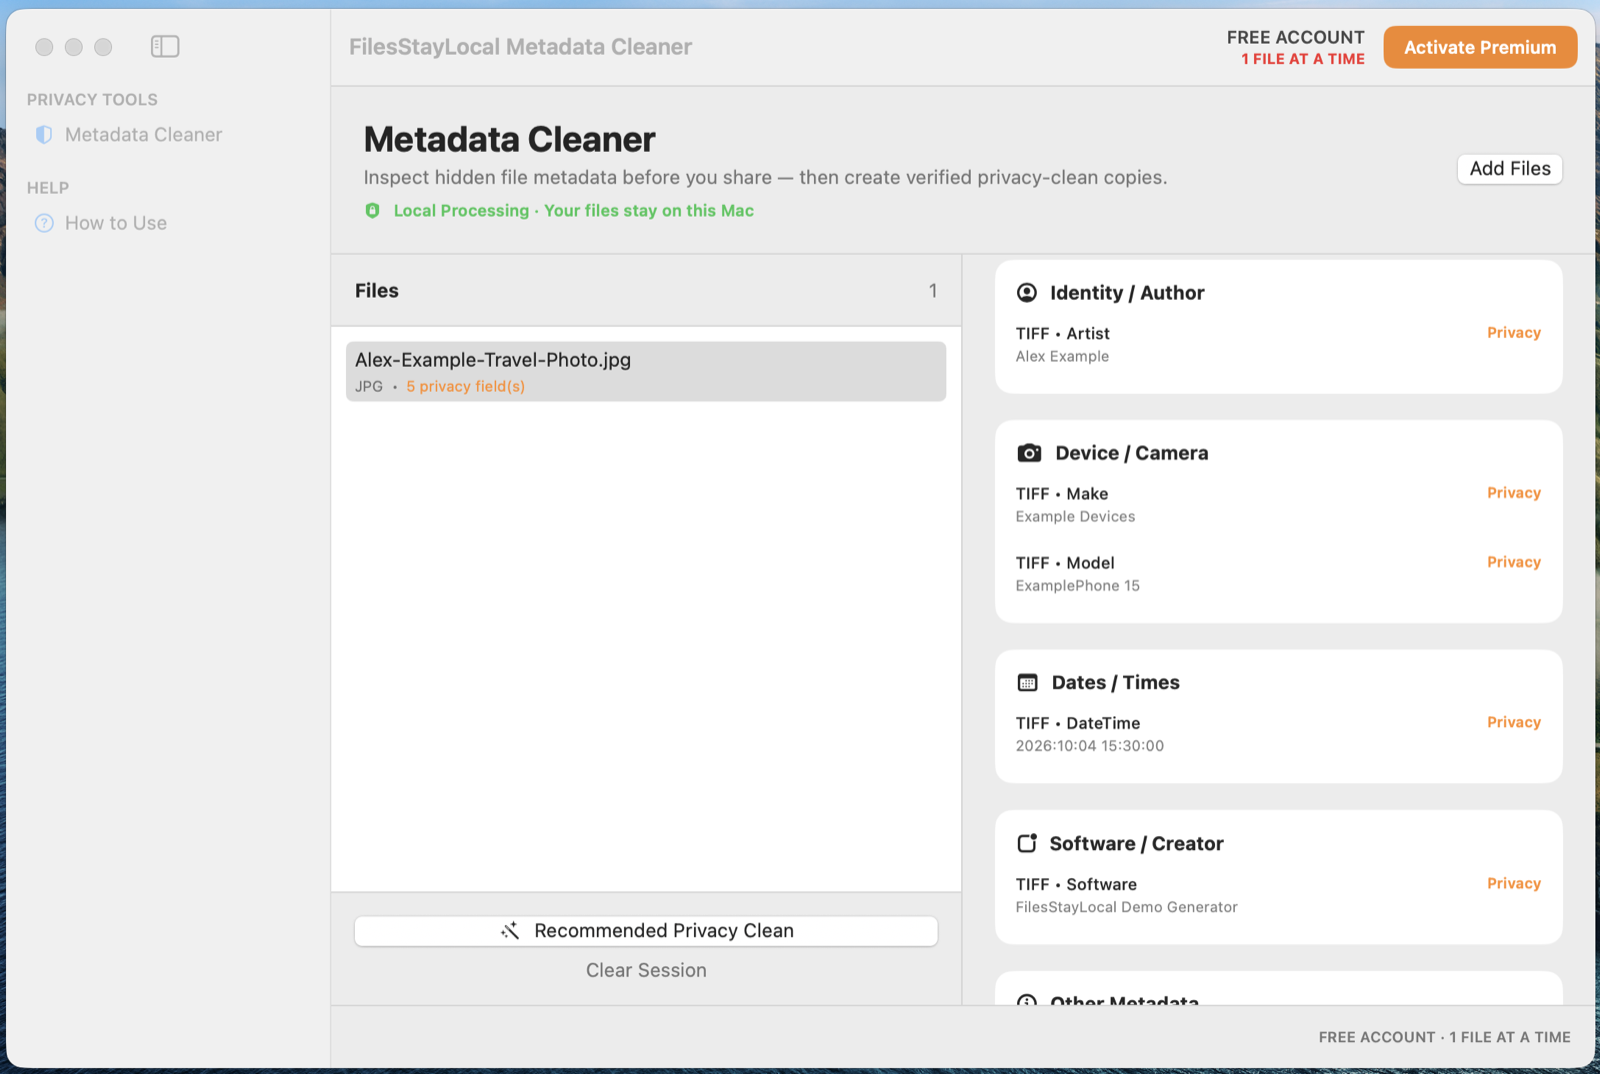Click the '5 privacy field(s)' label
Image resolution: width=1600 pixels, height=1074 pixels.
[x=465, y=386]
